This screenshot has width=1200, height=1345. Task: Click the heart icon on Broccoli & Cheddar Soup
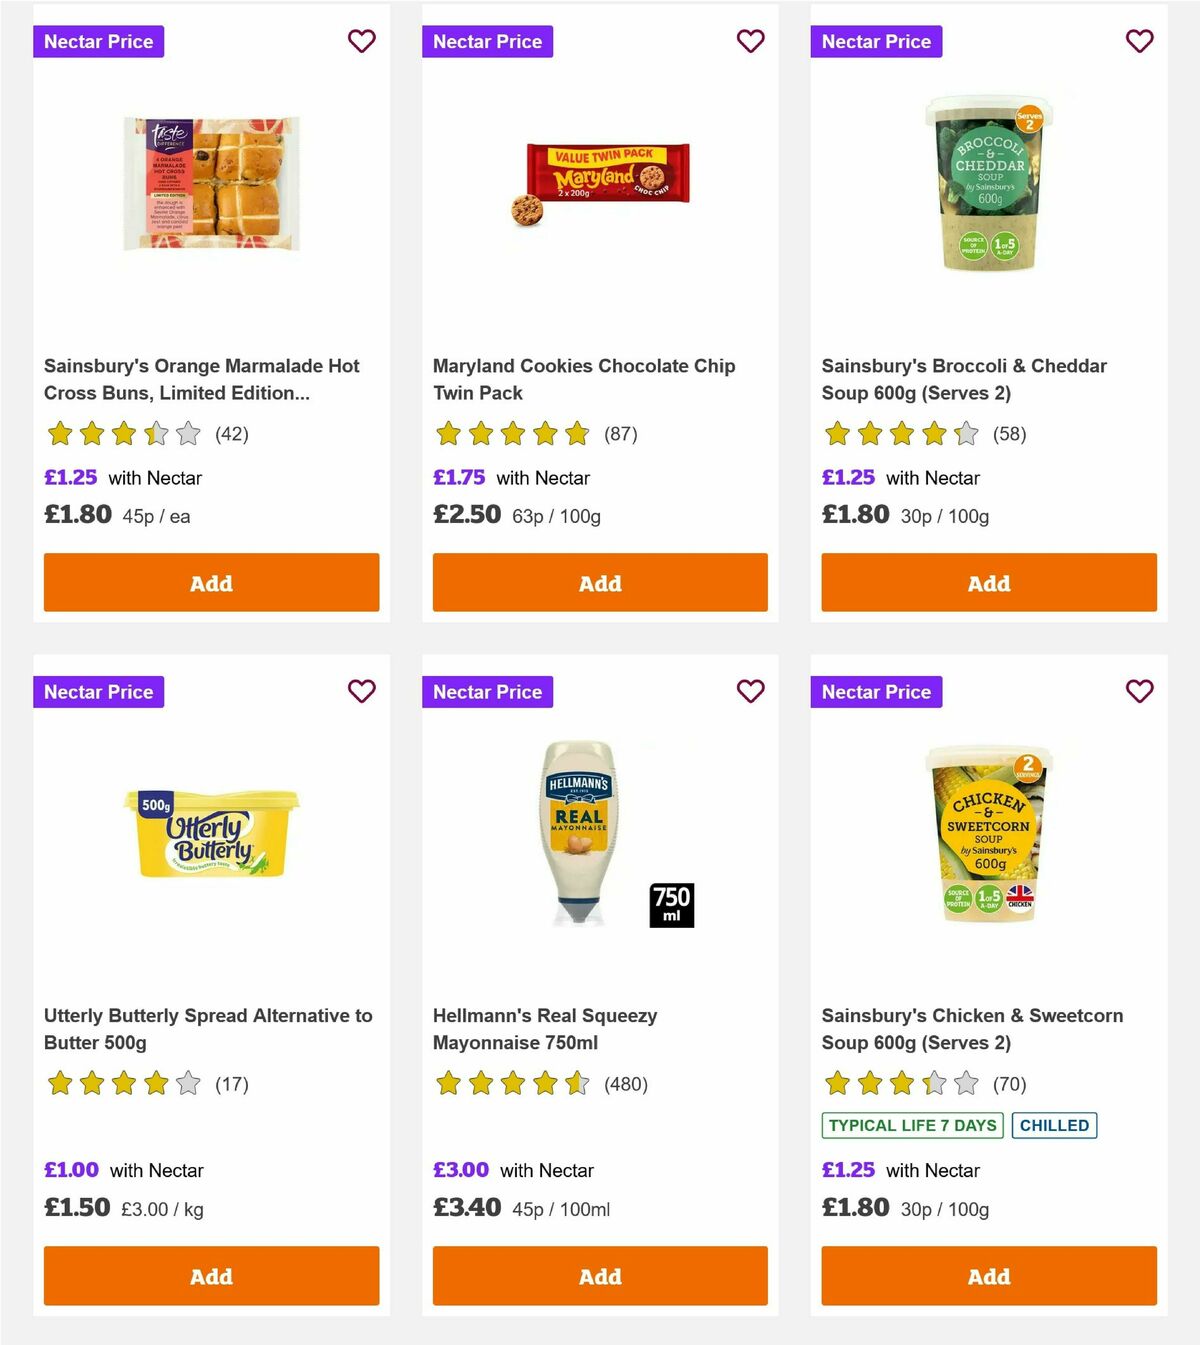(x=1139, y=41)
